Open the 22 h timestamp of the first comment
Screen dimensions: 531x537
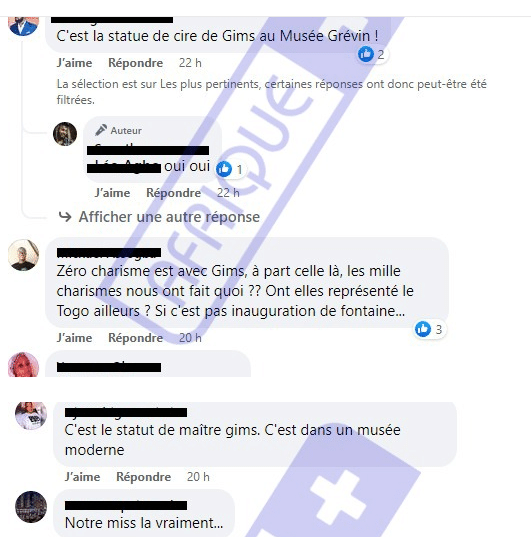click(x=190, y=63)
